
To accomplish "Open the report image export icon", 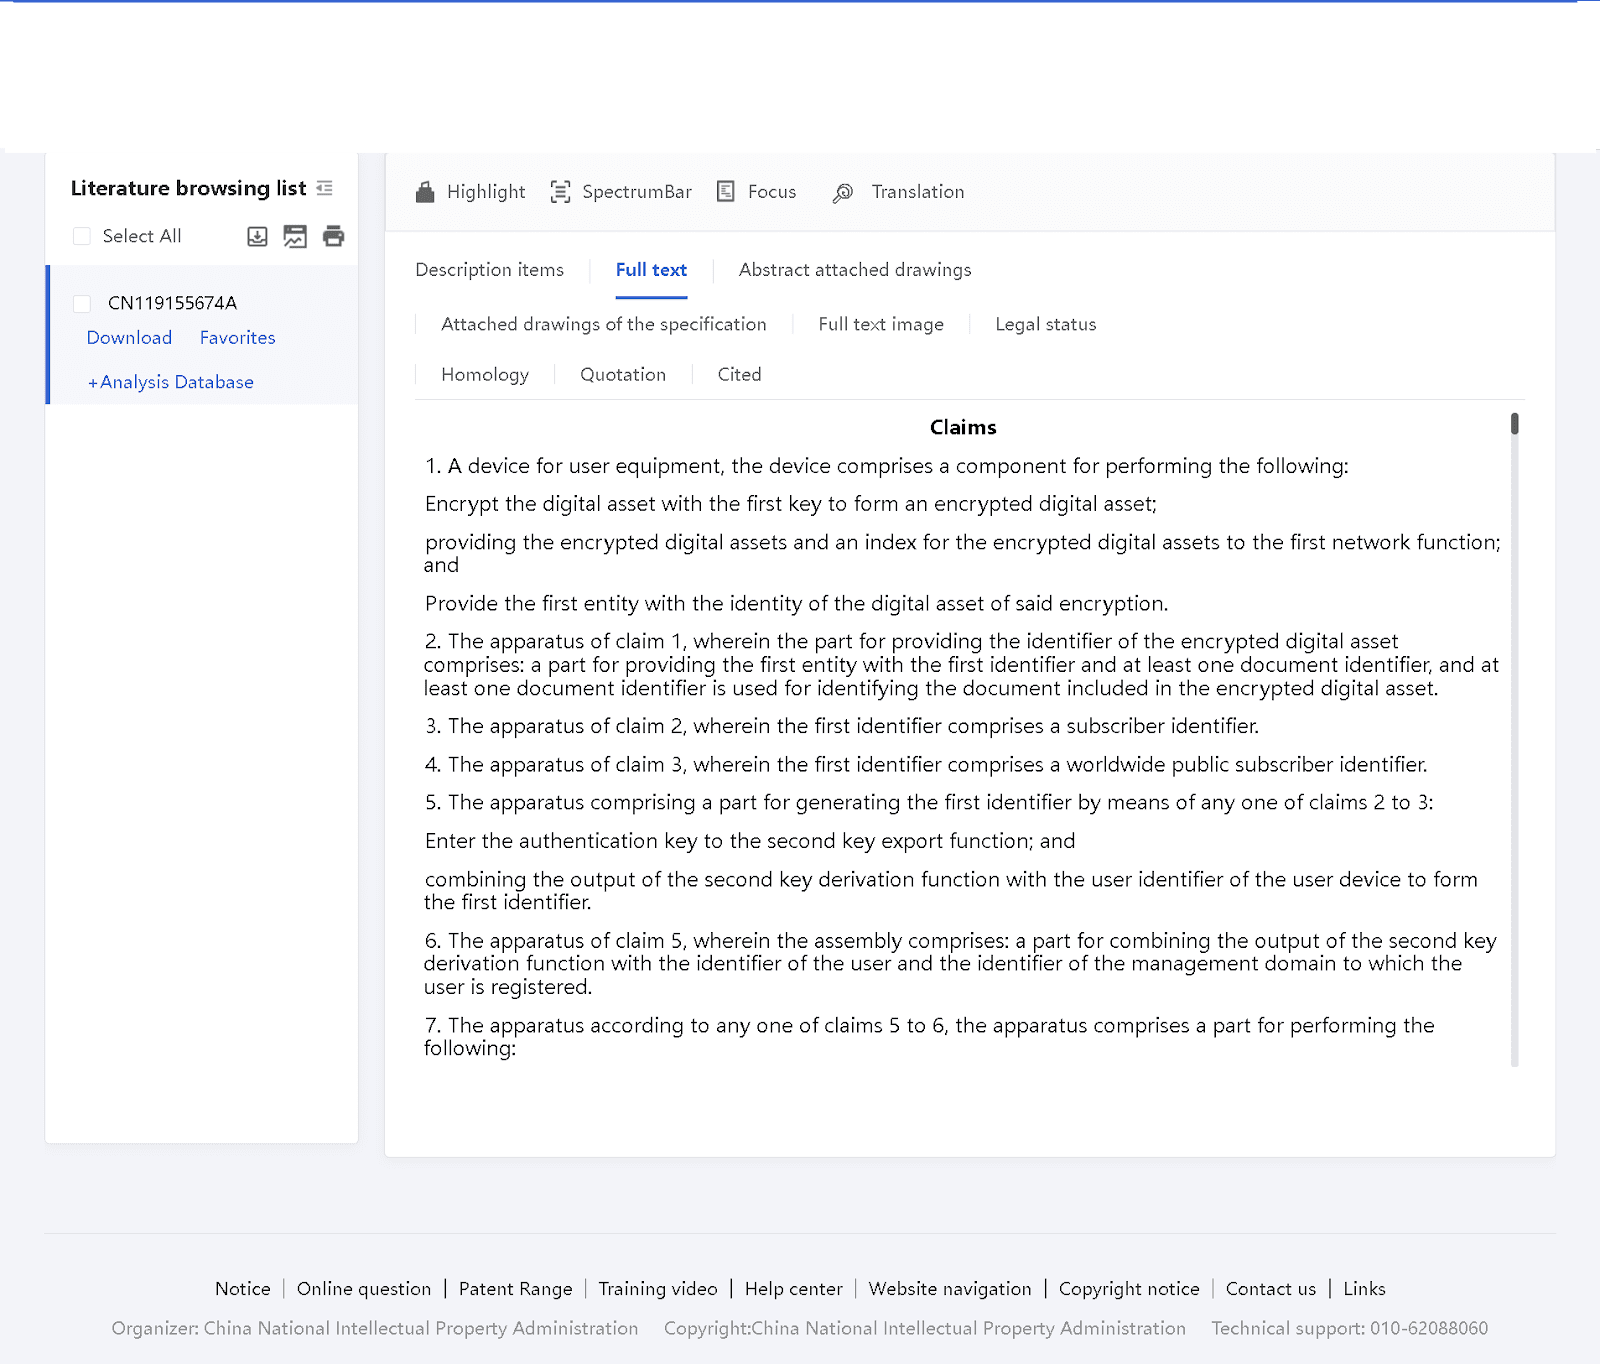I will pyautogui.click(x=295, y=236).
